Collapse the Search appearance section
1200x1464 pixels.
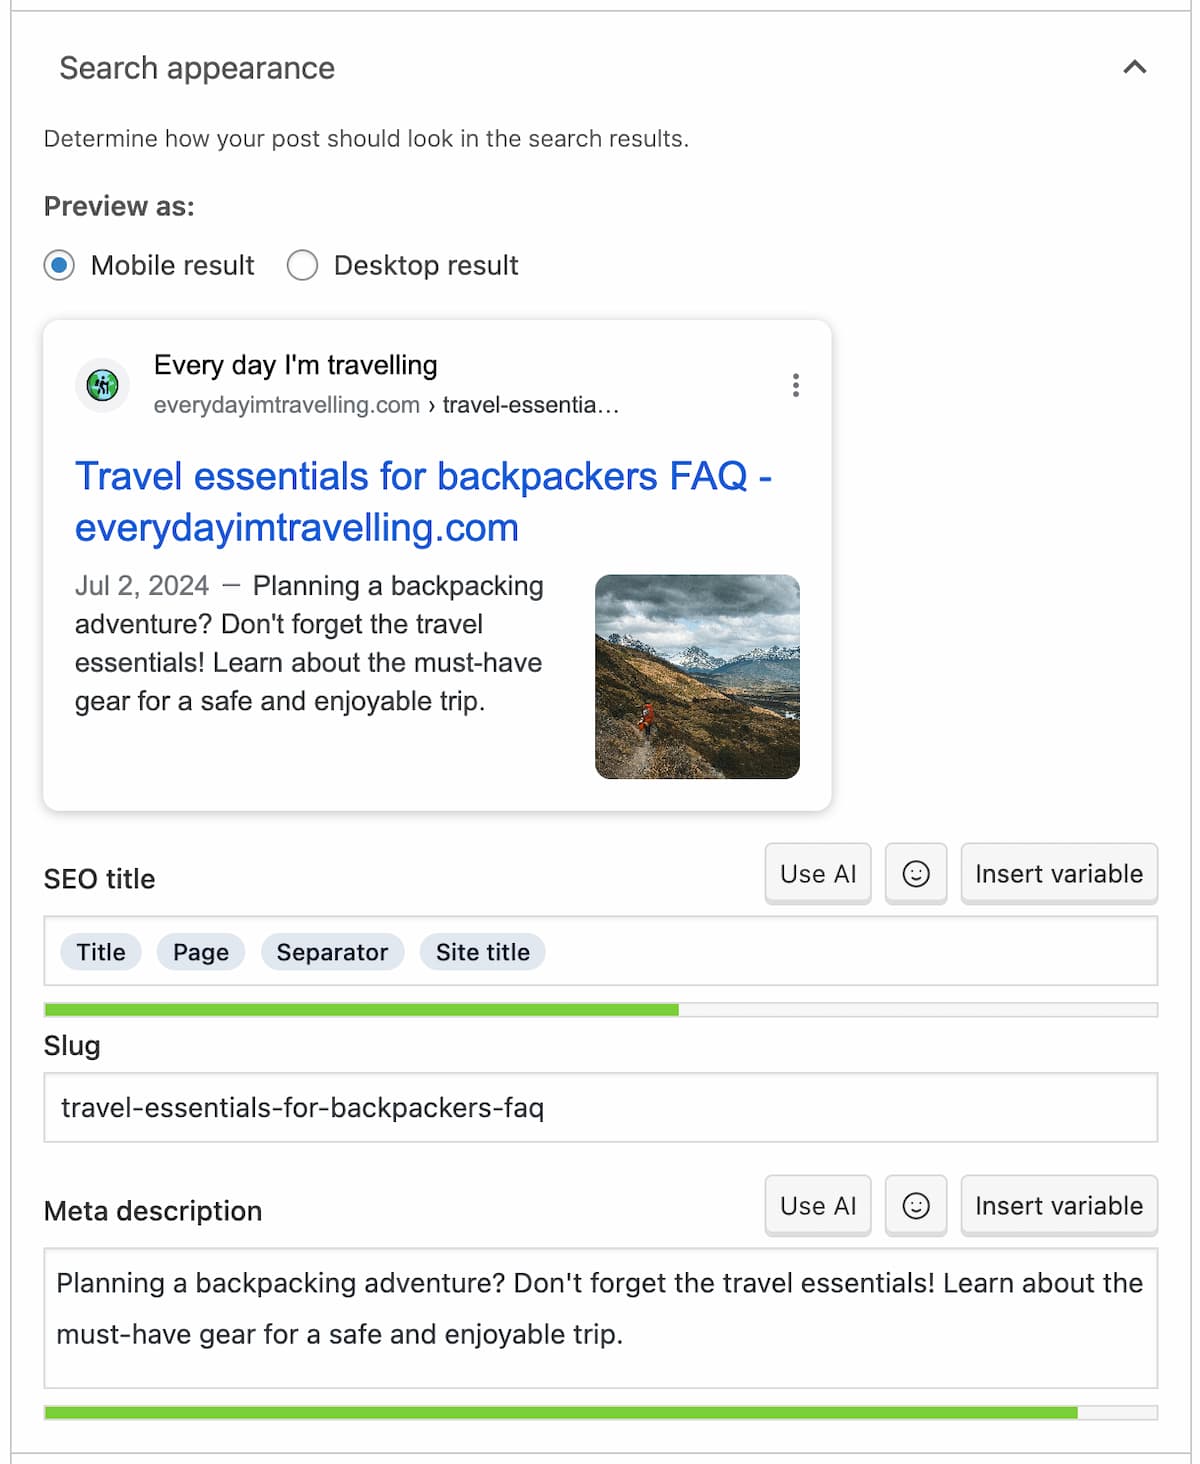pyautogui.click(x=1133, y=68)
